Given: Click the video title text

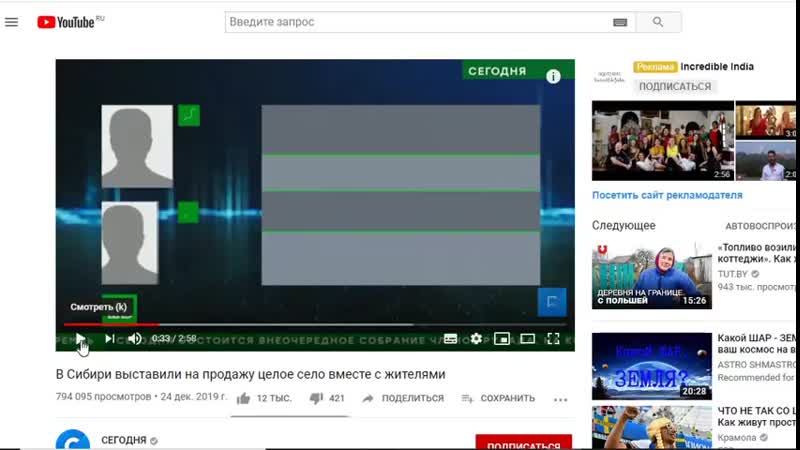Looking at the screenshot, I should pyautogui.click(x=251, y=374).
